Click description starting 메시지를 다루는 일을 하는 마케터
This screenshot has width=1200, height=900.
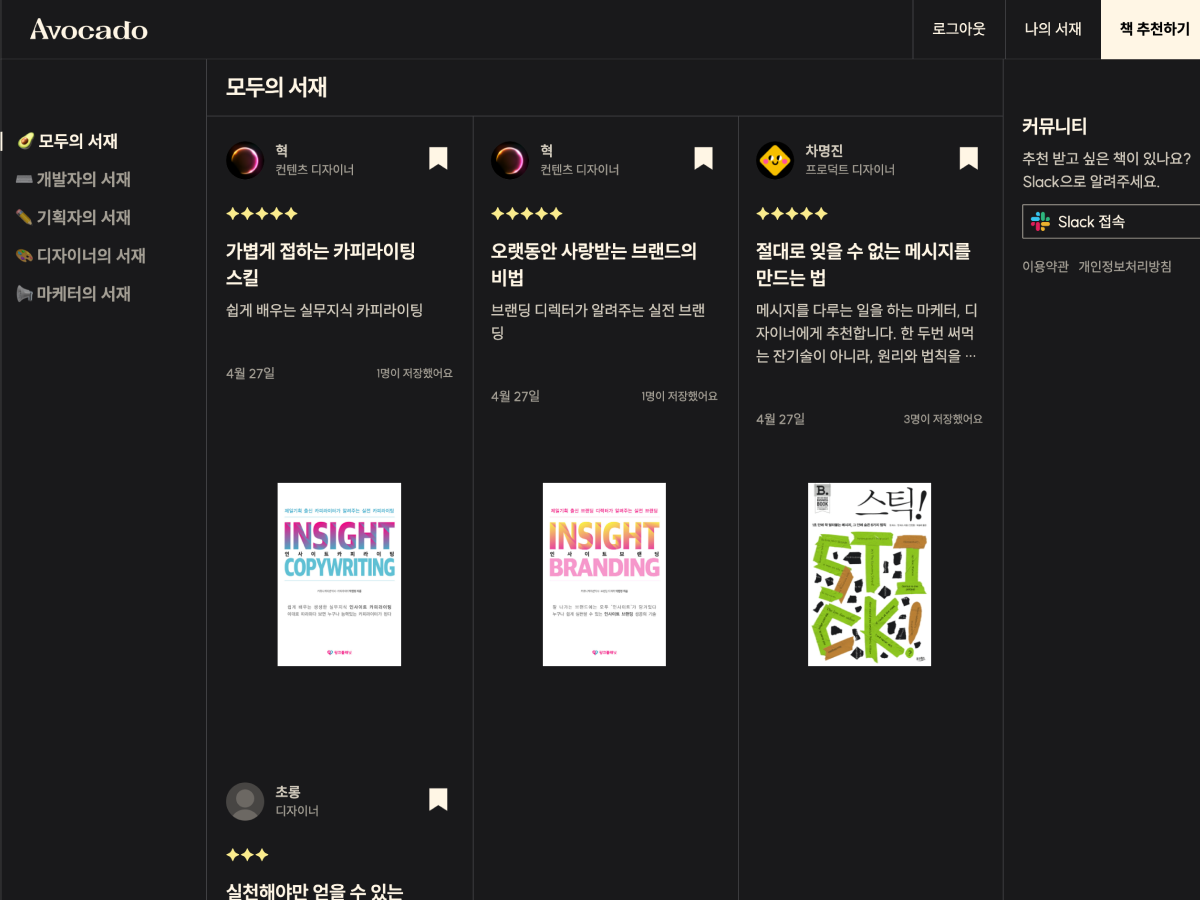[867, 333]
